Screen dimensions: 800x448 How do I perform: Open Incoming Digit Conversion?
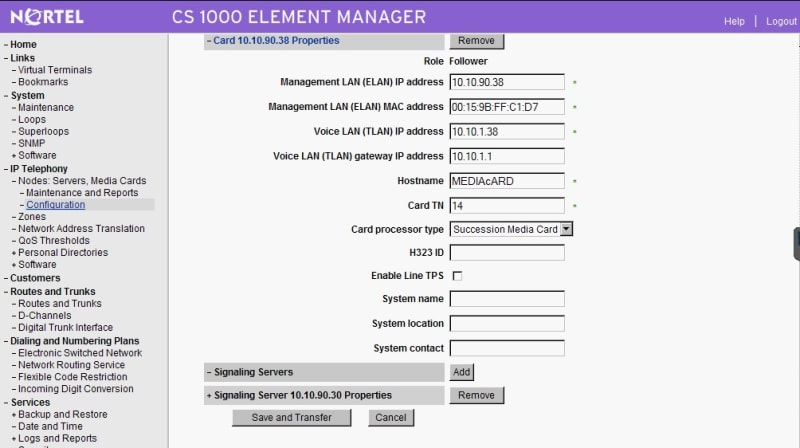tap(76, 389)
